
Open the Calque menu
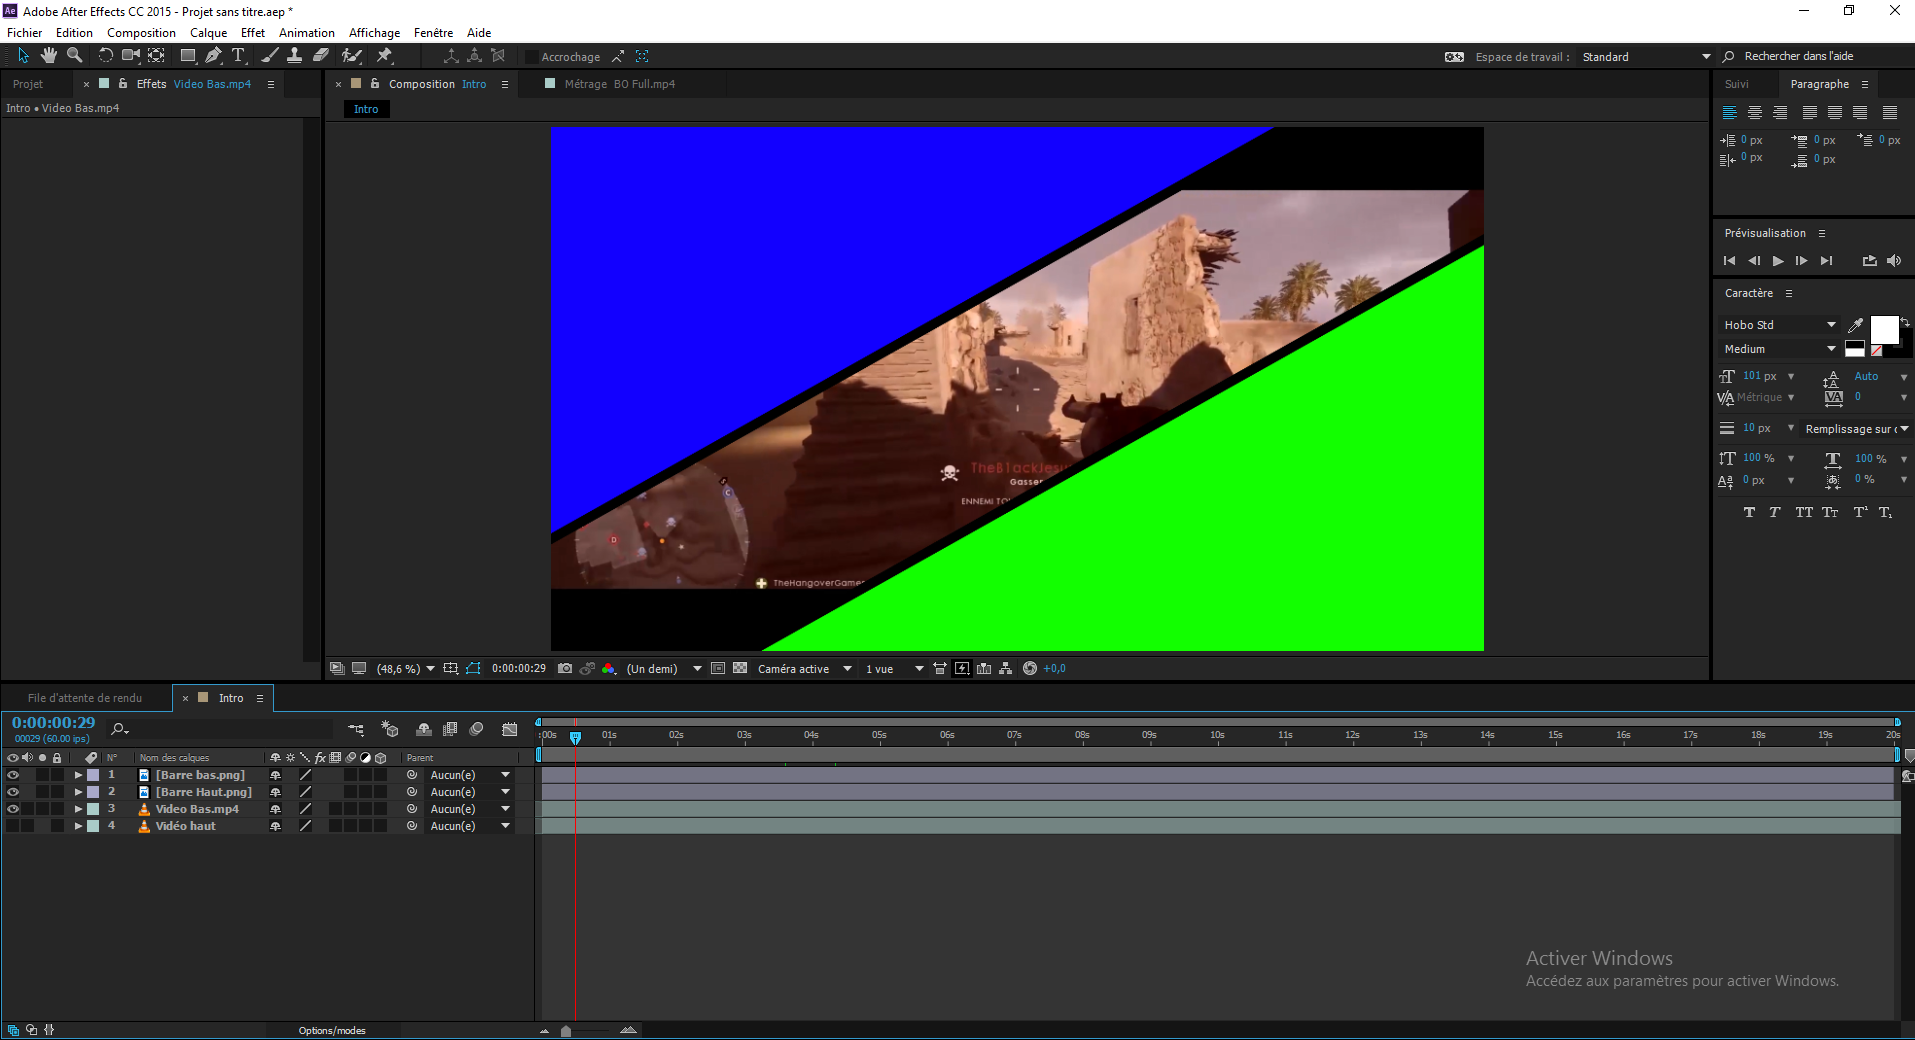coord(208,33)
